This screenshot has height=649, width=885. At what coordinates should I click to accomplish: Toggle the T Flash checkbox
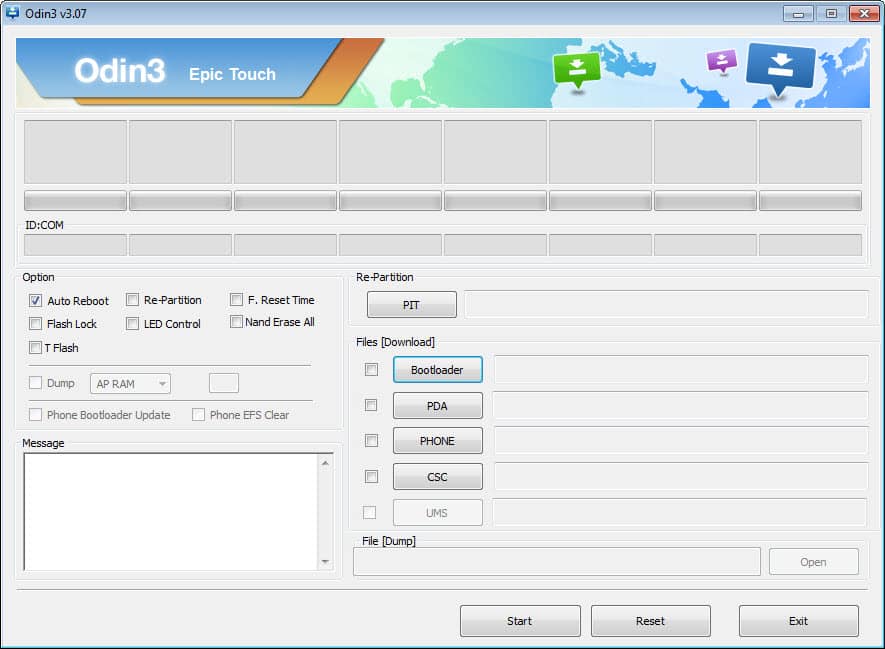pyautogui.click(x=35, y=347)
